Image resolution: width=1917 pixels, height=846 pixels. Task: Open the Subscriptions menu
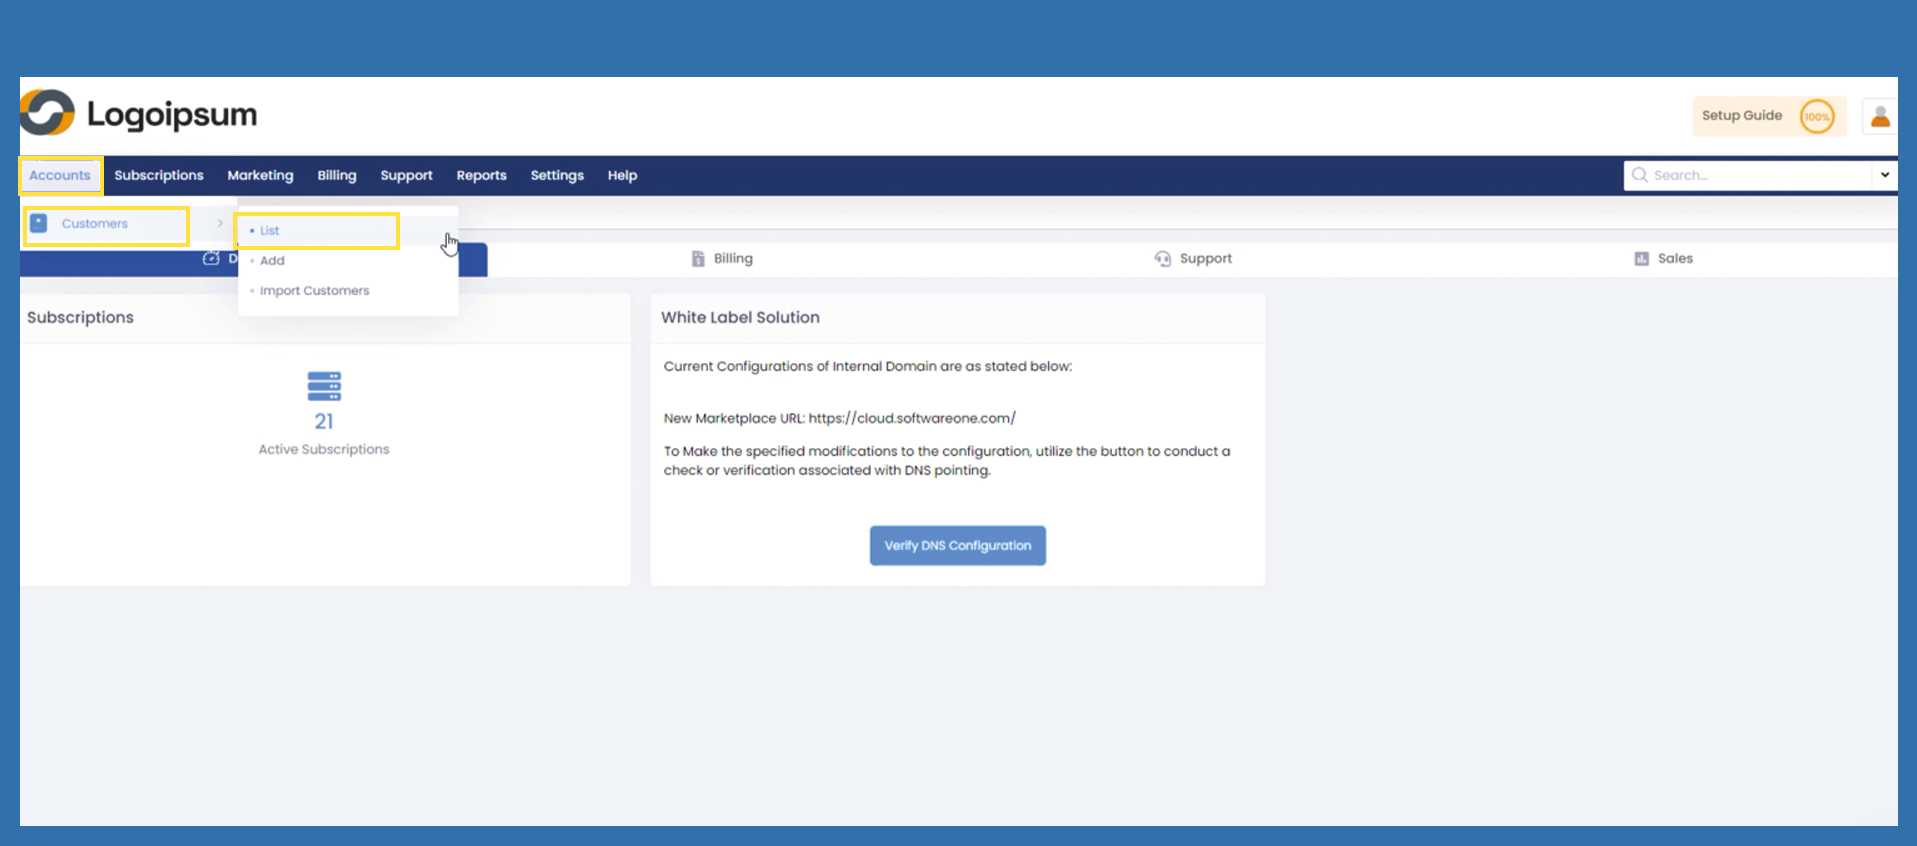tap(158, 175)
